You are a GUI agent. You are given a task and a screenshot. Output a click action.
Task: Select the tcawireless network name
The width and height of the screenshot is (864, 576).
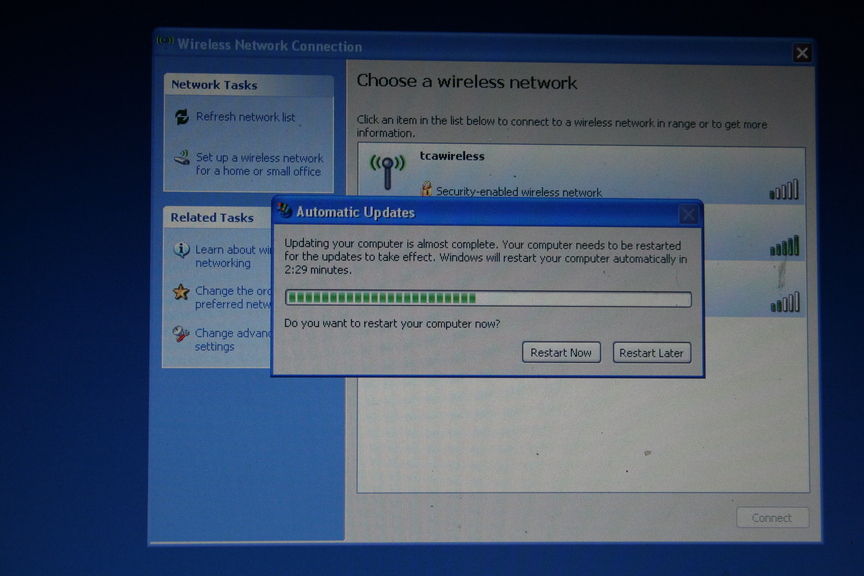click(452, 156)
